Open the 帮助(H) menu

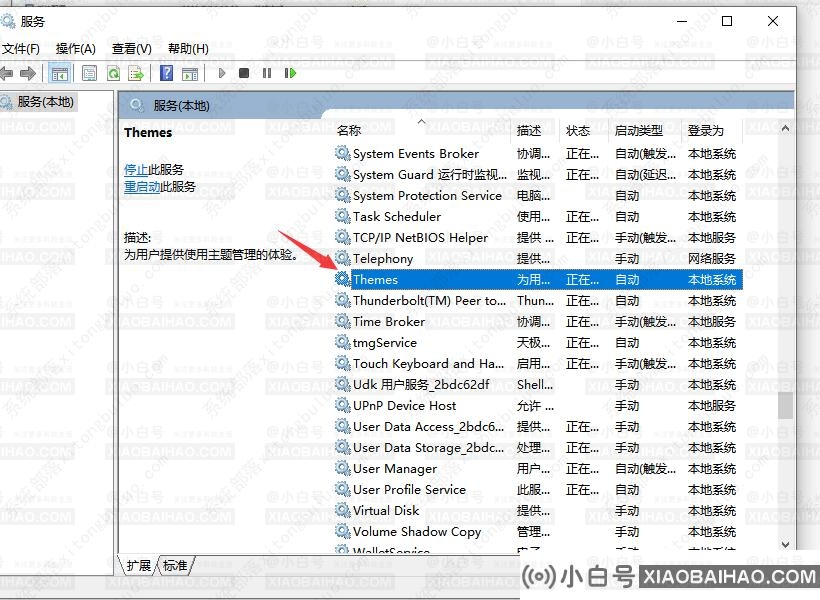pyautogui.click(x=188, y=49)
